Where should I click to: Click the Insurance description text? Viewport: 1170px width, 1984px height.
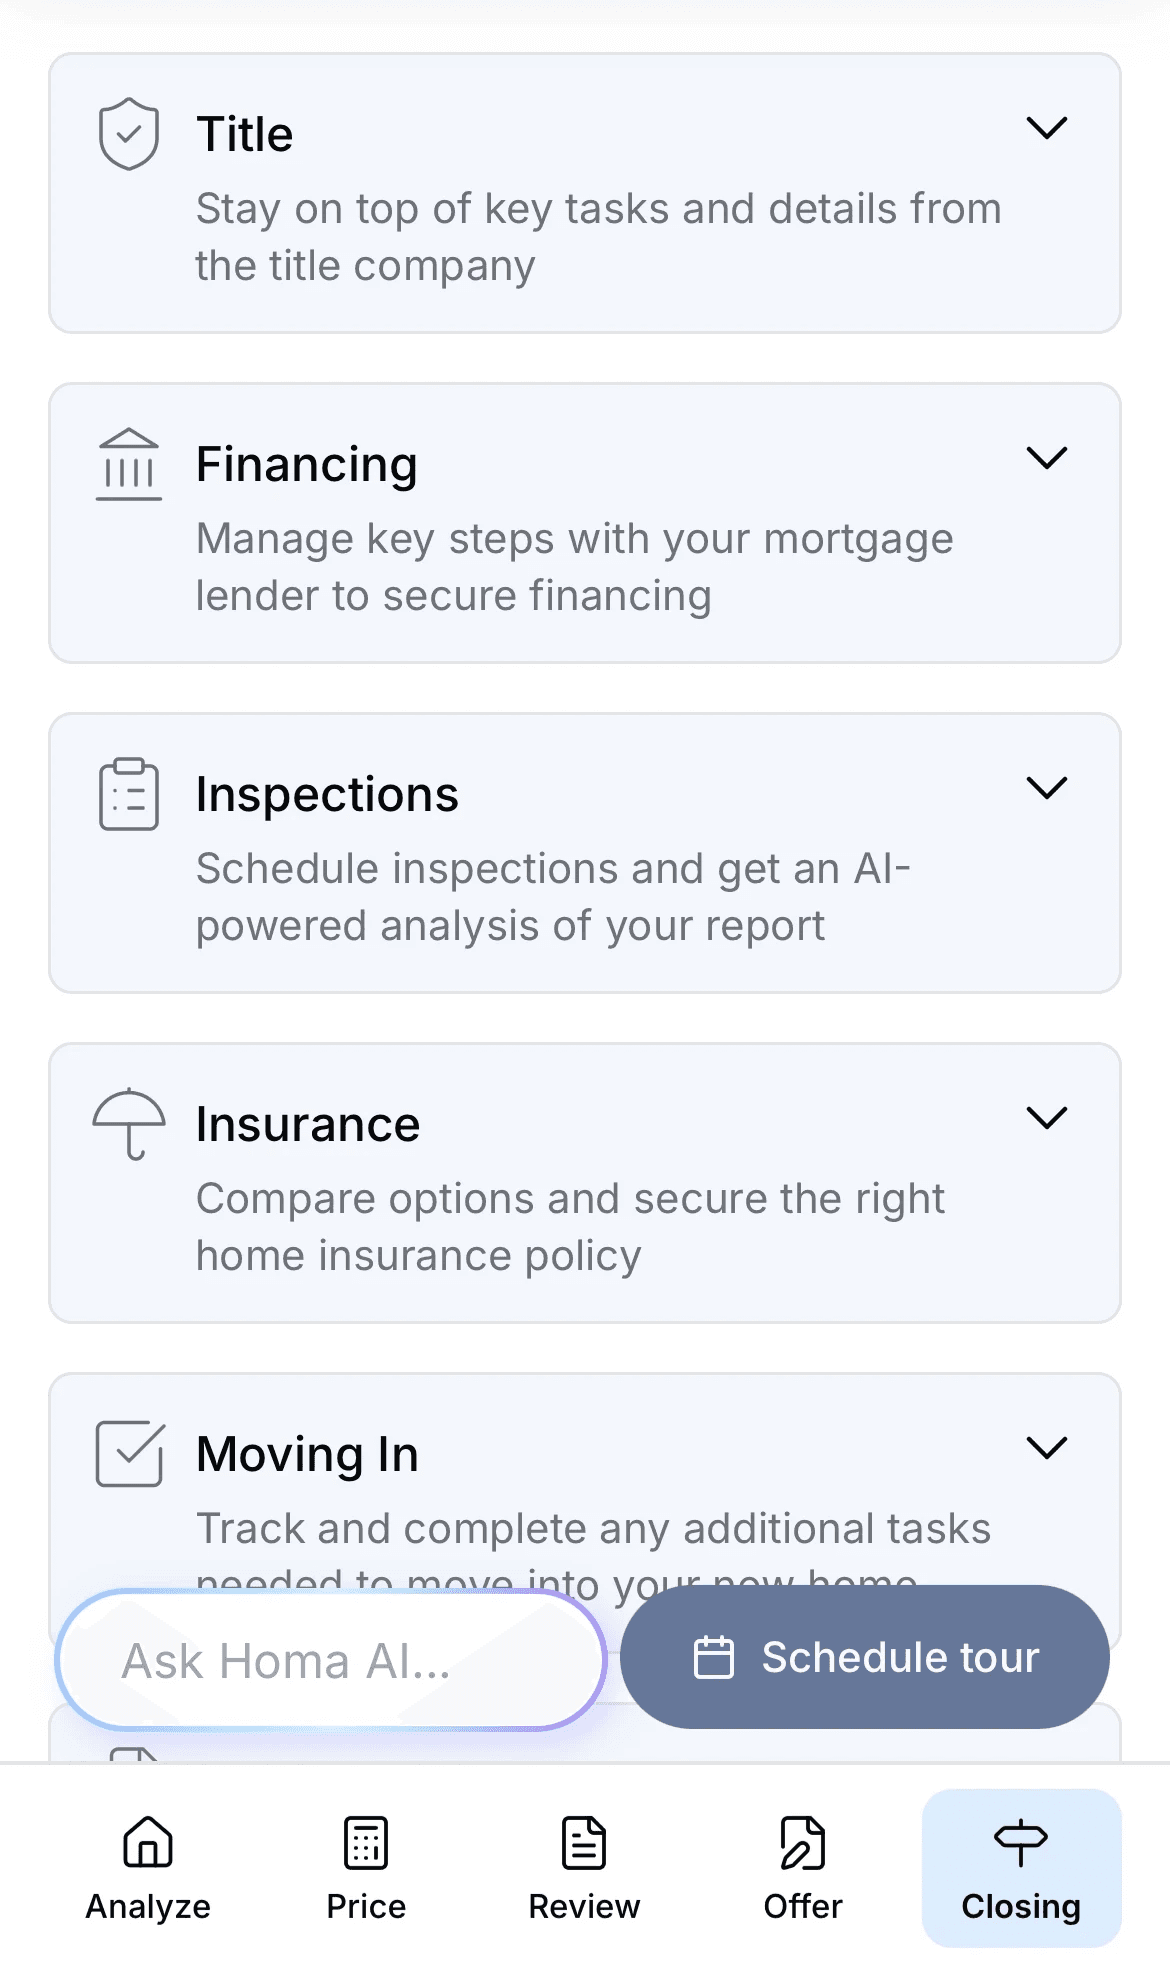pos(570,1227)
